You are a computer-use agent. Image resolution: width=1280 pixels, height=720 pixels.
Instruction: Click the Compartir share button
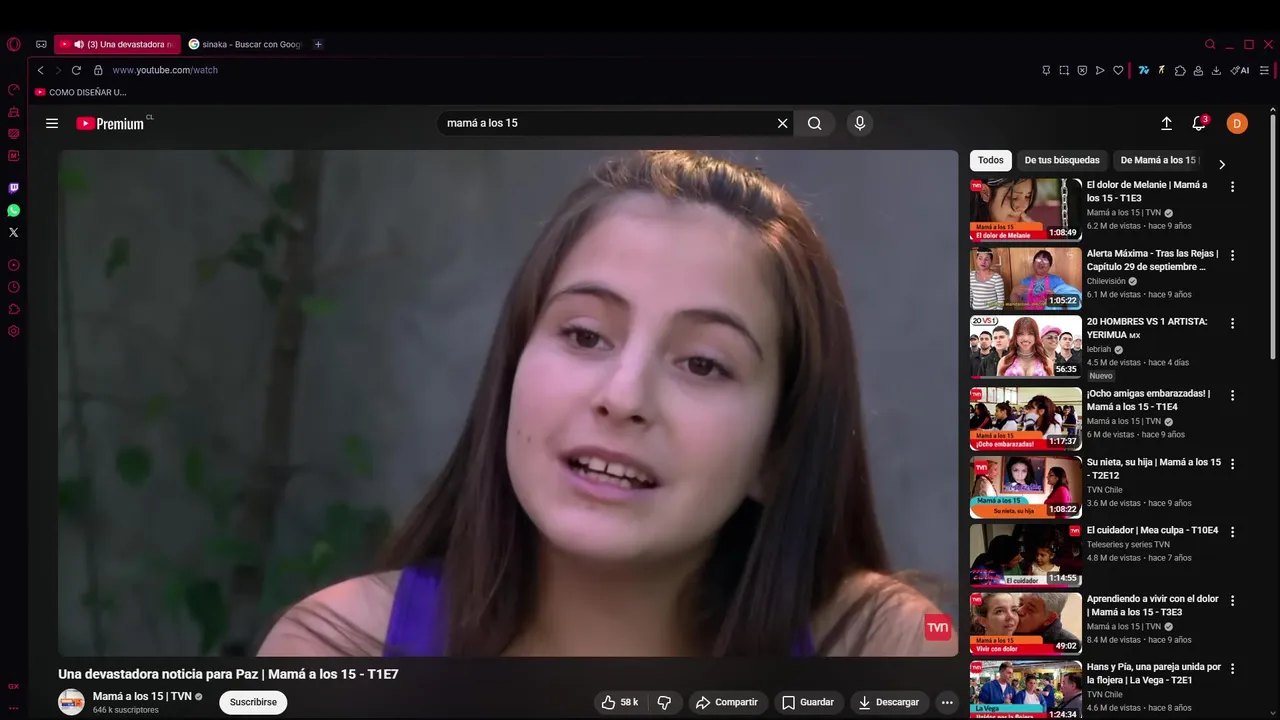point(727,702)
